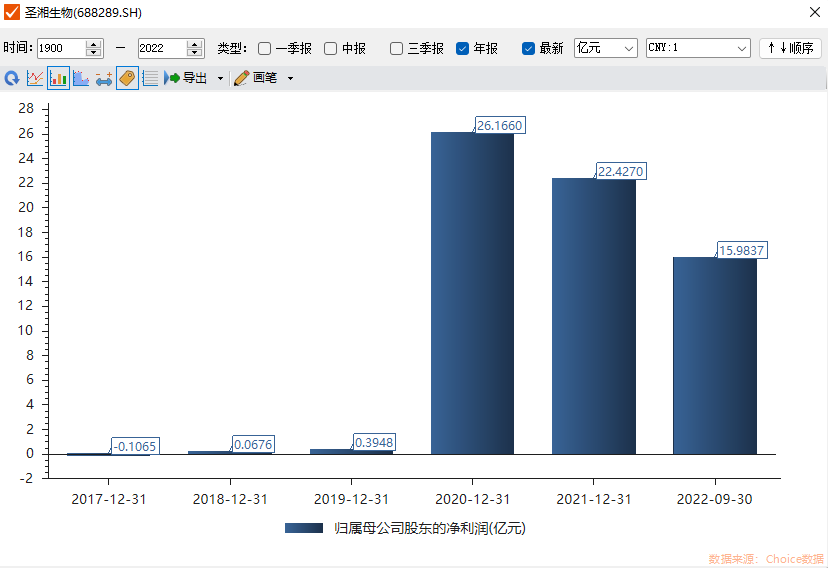Click legend swatch for 归属母公司股东的净利润
This screenshot has height=568, width=828.
point(303,528)
